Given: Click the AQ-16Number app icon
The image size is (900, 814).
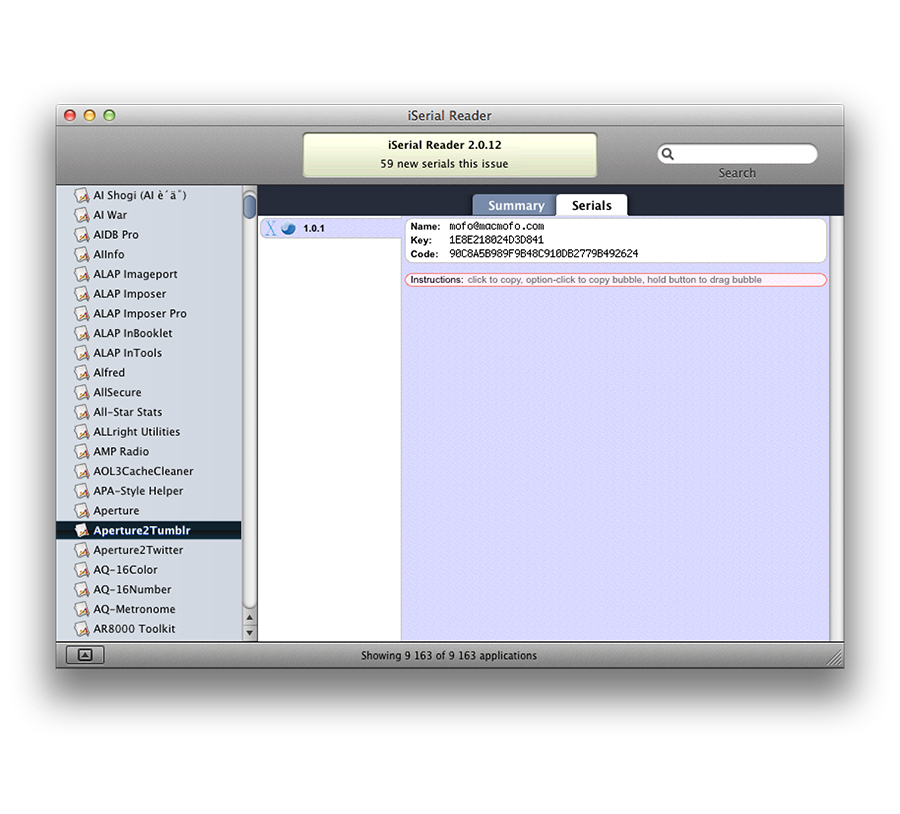Looking at the screenshot, I should click(82, 590).
